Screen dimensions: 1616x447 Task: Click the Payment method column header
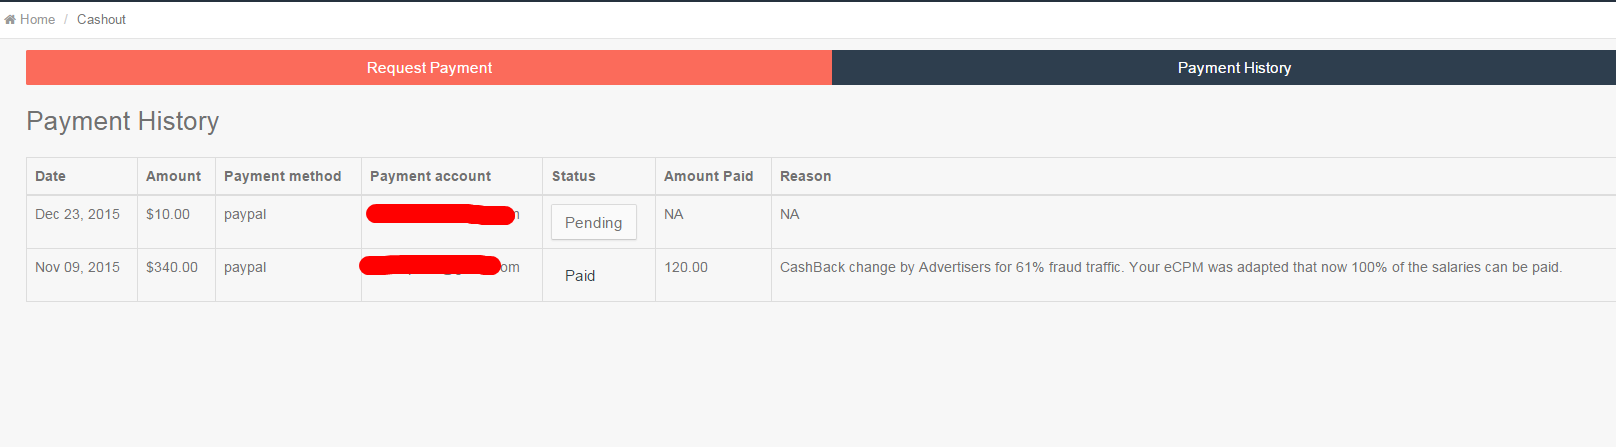coord(282,176)
